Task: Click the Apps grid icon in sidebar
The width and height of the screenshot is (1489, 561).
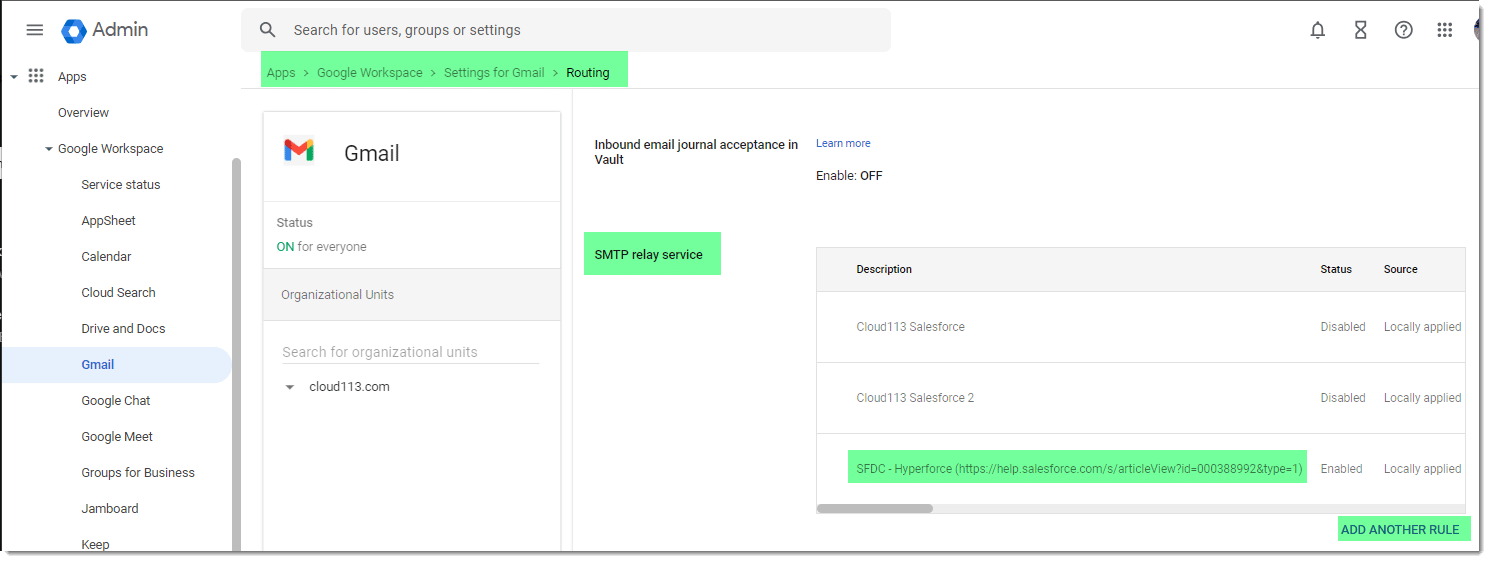Action: 36,76
